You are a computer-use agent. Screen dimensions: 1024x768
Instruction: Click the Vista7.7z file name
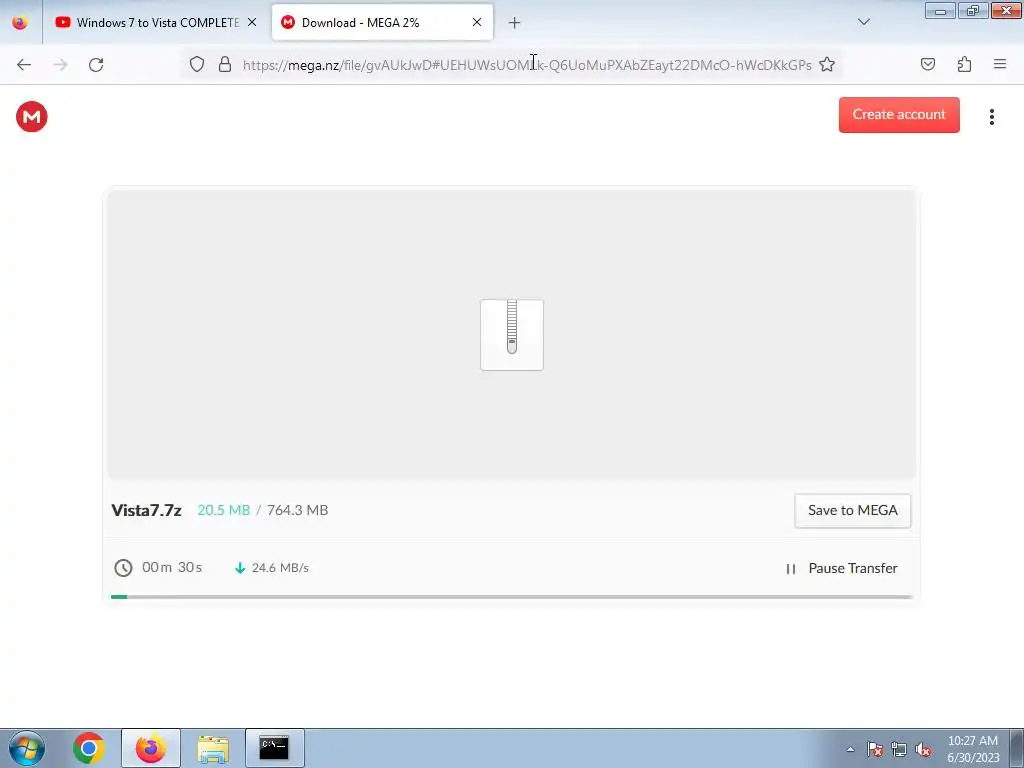[146, 510]
